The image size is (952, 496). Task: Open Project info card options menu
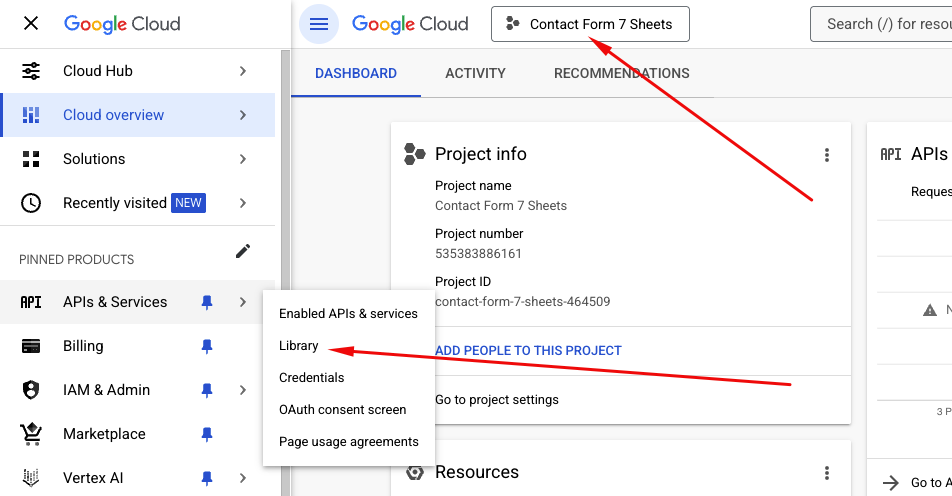click(826, 155)
